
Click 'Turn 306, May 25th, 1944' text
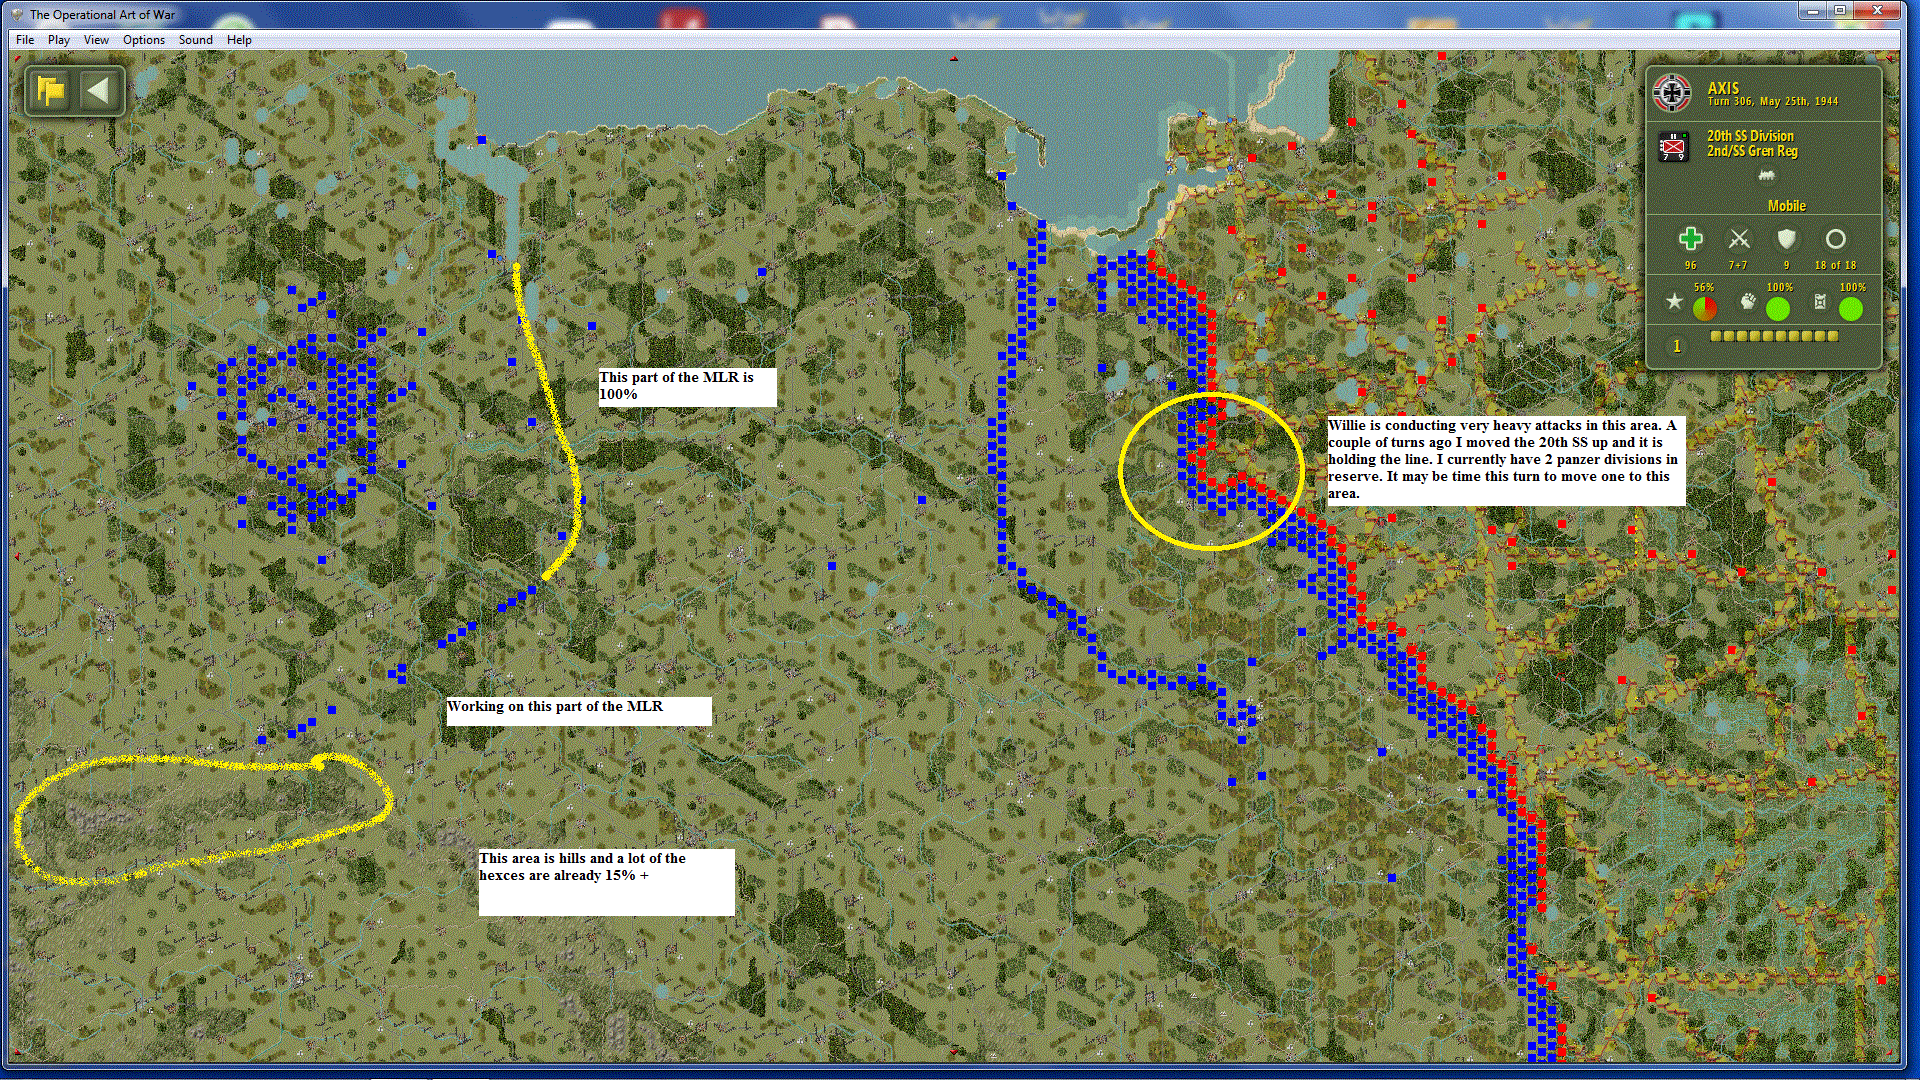(x=1773, y=102)
